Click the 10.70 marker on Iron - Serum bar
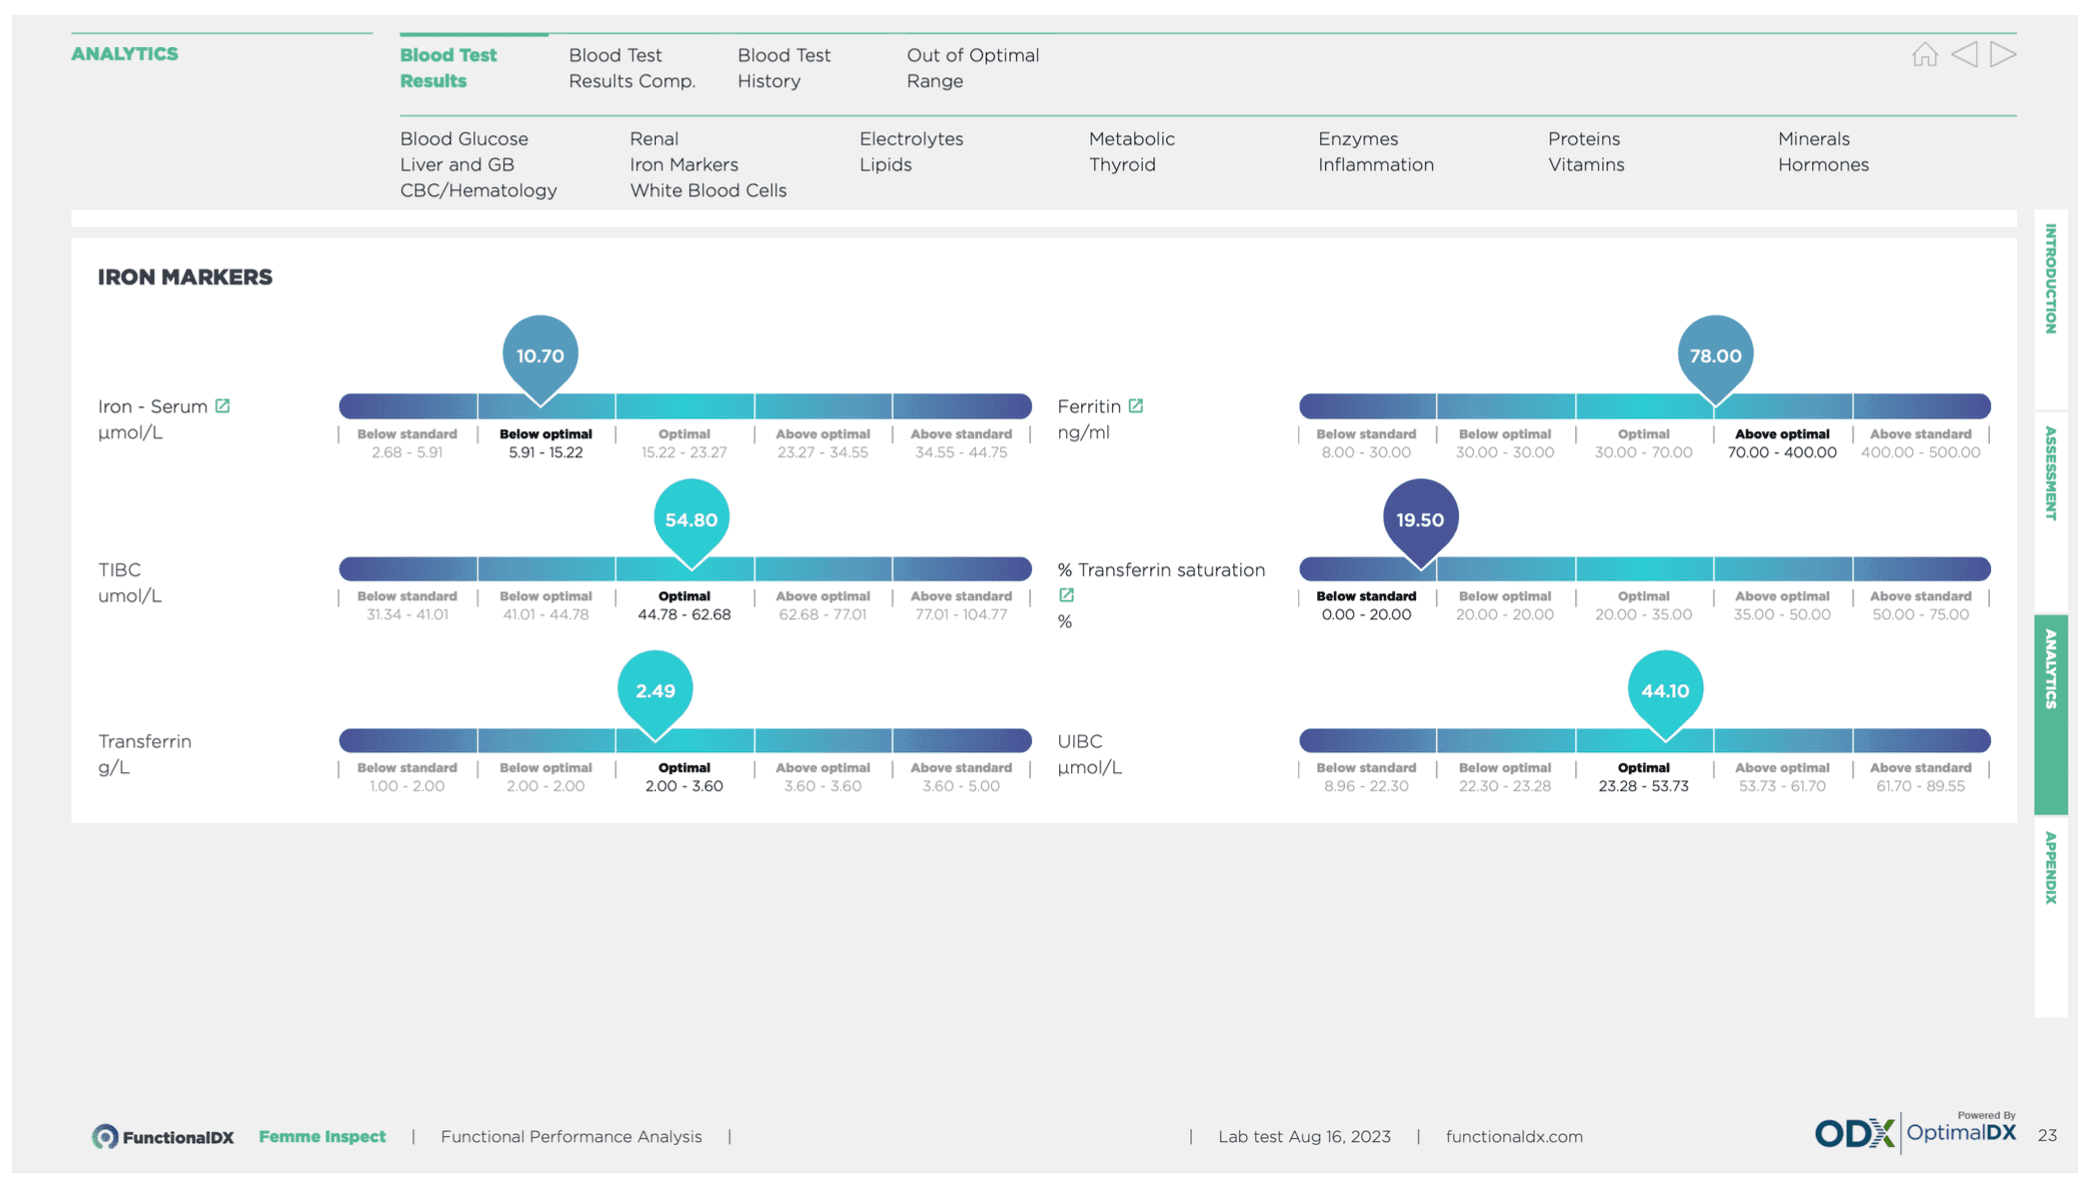The width and height of the screenshot is (2092, 1183). (540, 356)
